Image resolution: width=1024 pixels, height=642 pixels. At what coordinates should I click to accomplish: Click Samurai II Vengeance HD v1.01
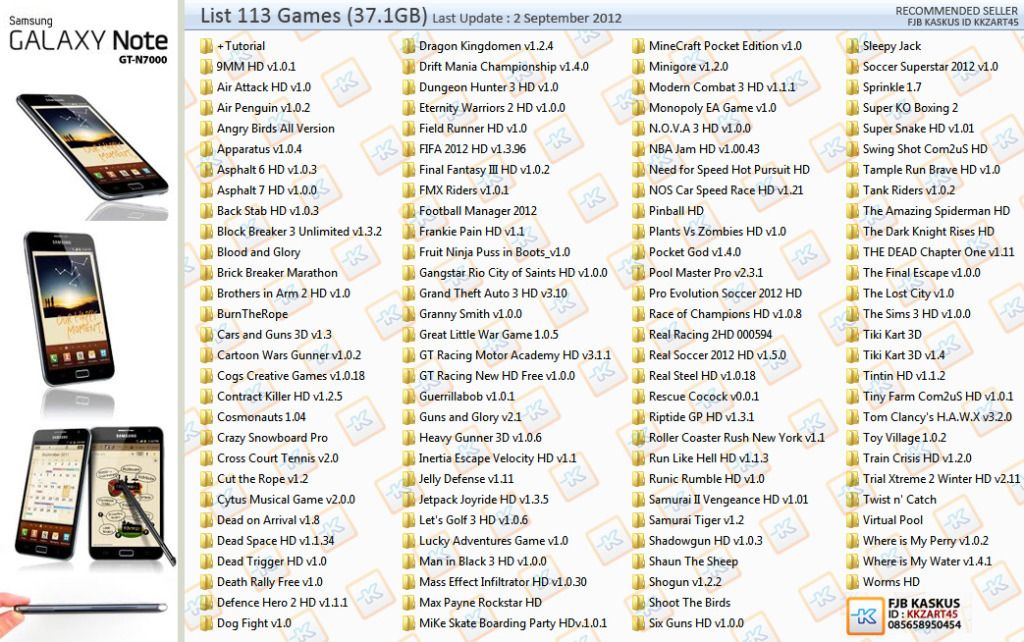(x=728, y=500)
